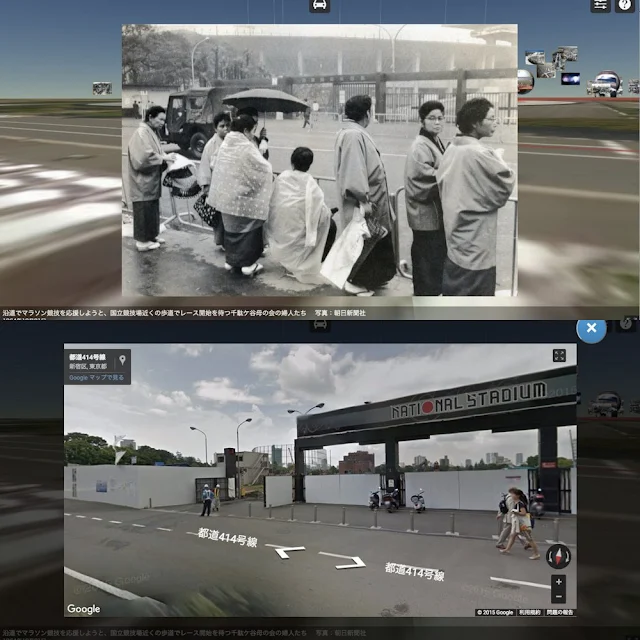Screen dimensions: 640x640
Task: Click the map pin icon in address card
Action: 122,360
